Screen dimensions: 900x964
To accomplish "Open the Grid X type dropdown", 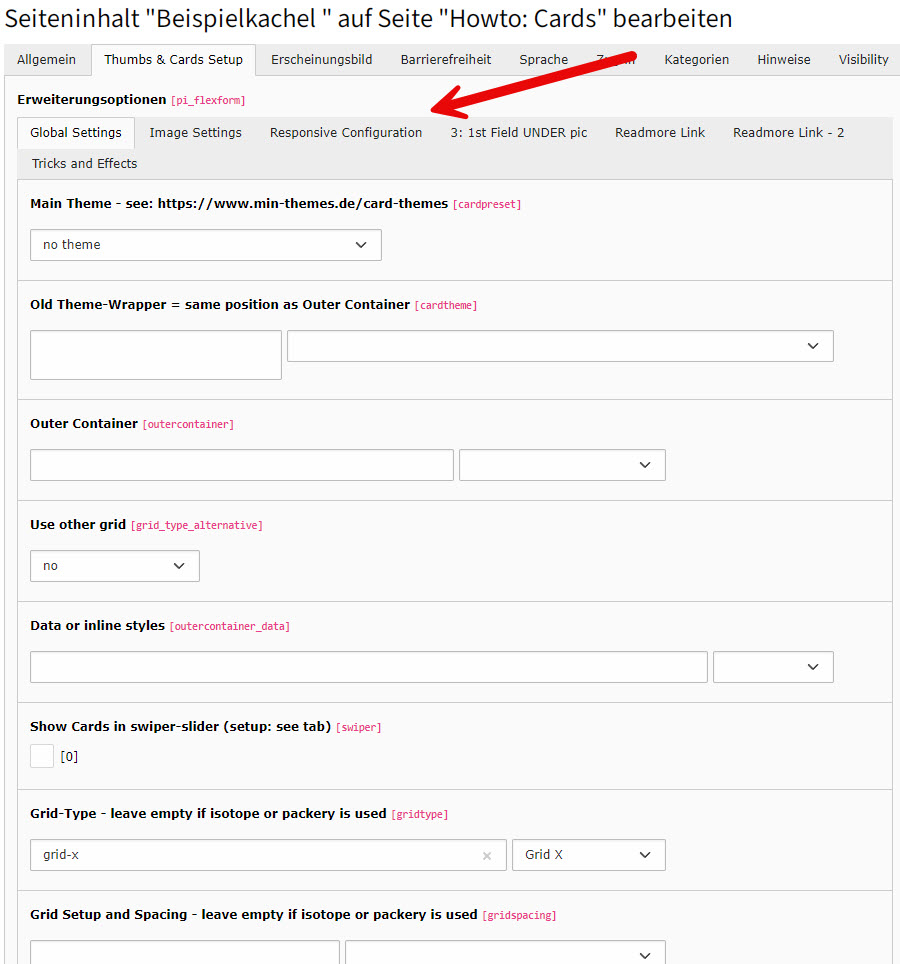I will pos(588,855).
